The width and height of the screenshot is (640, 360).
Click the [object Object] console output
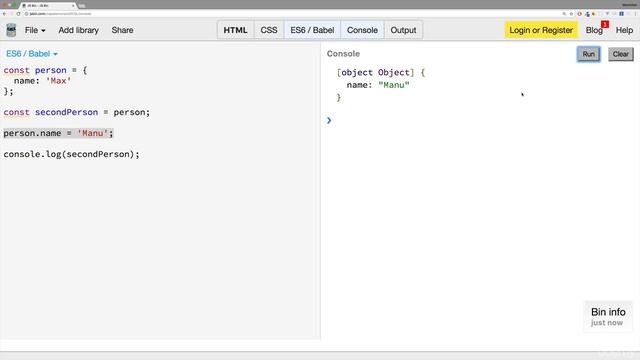[x=380, y=73]
